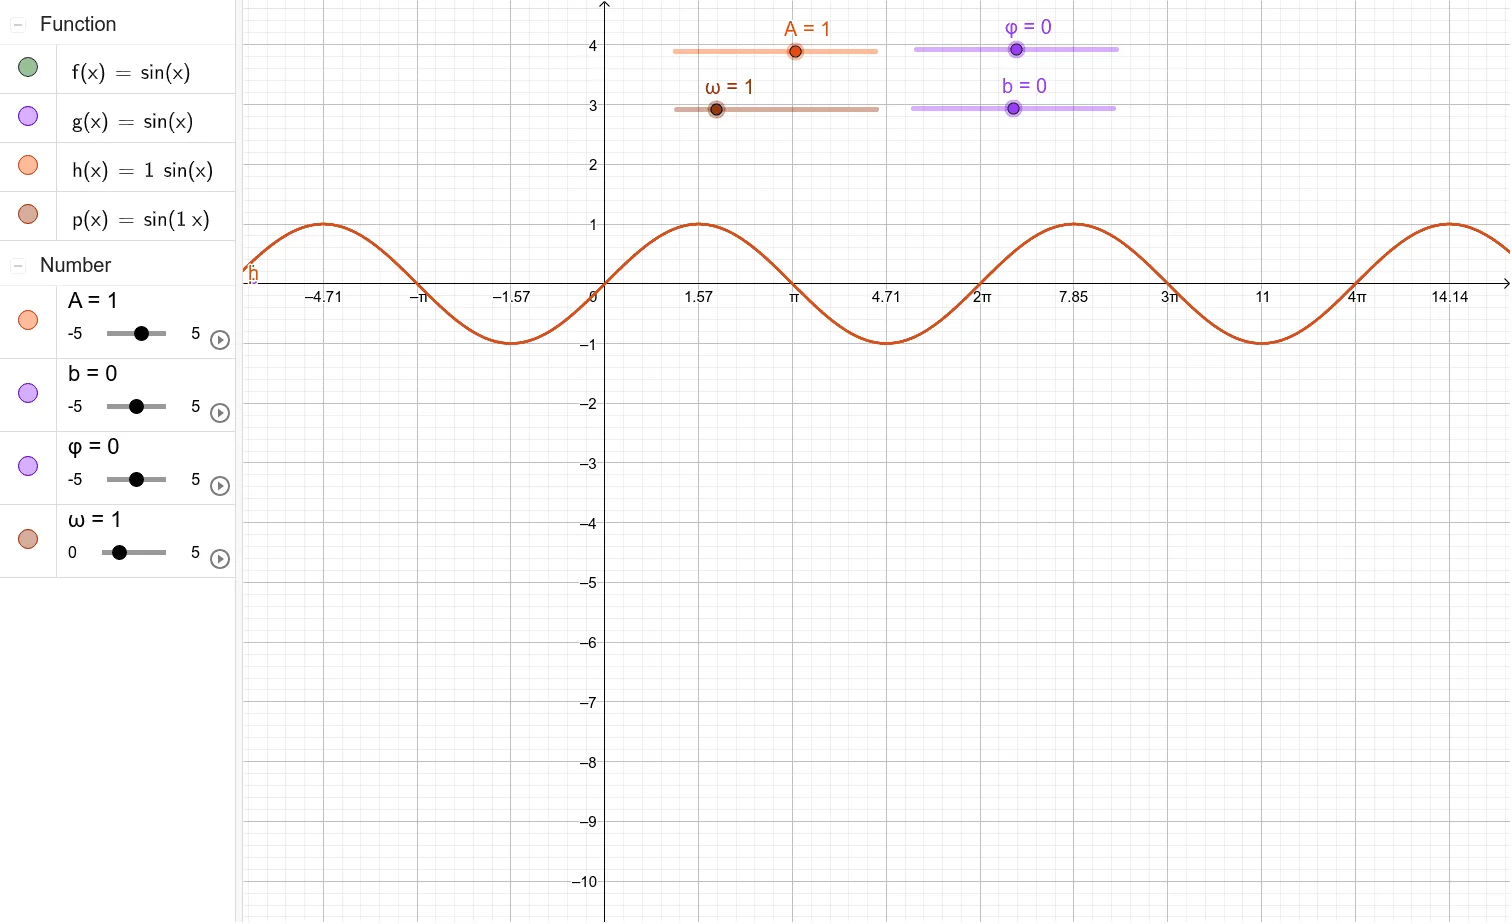1512x924 pixels.
Task: Collapse the Number section
Action: point(18,265)
